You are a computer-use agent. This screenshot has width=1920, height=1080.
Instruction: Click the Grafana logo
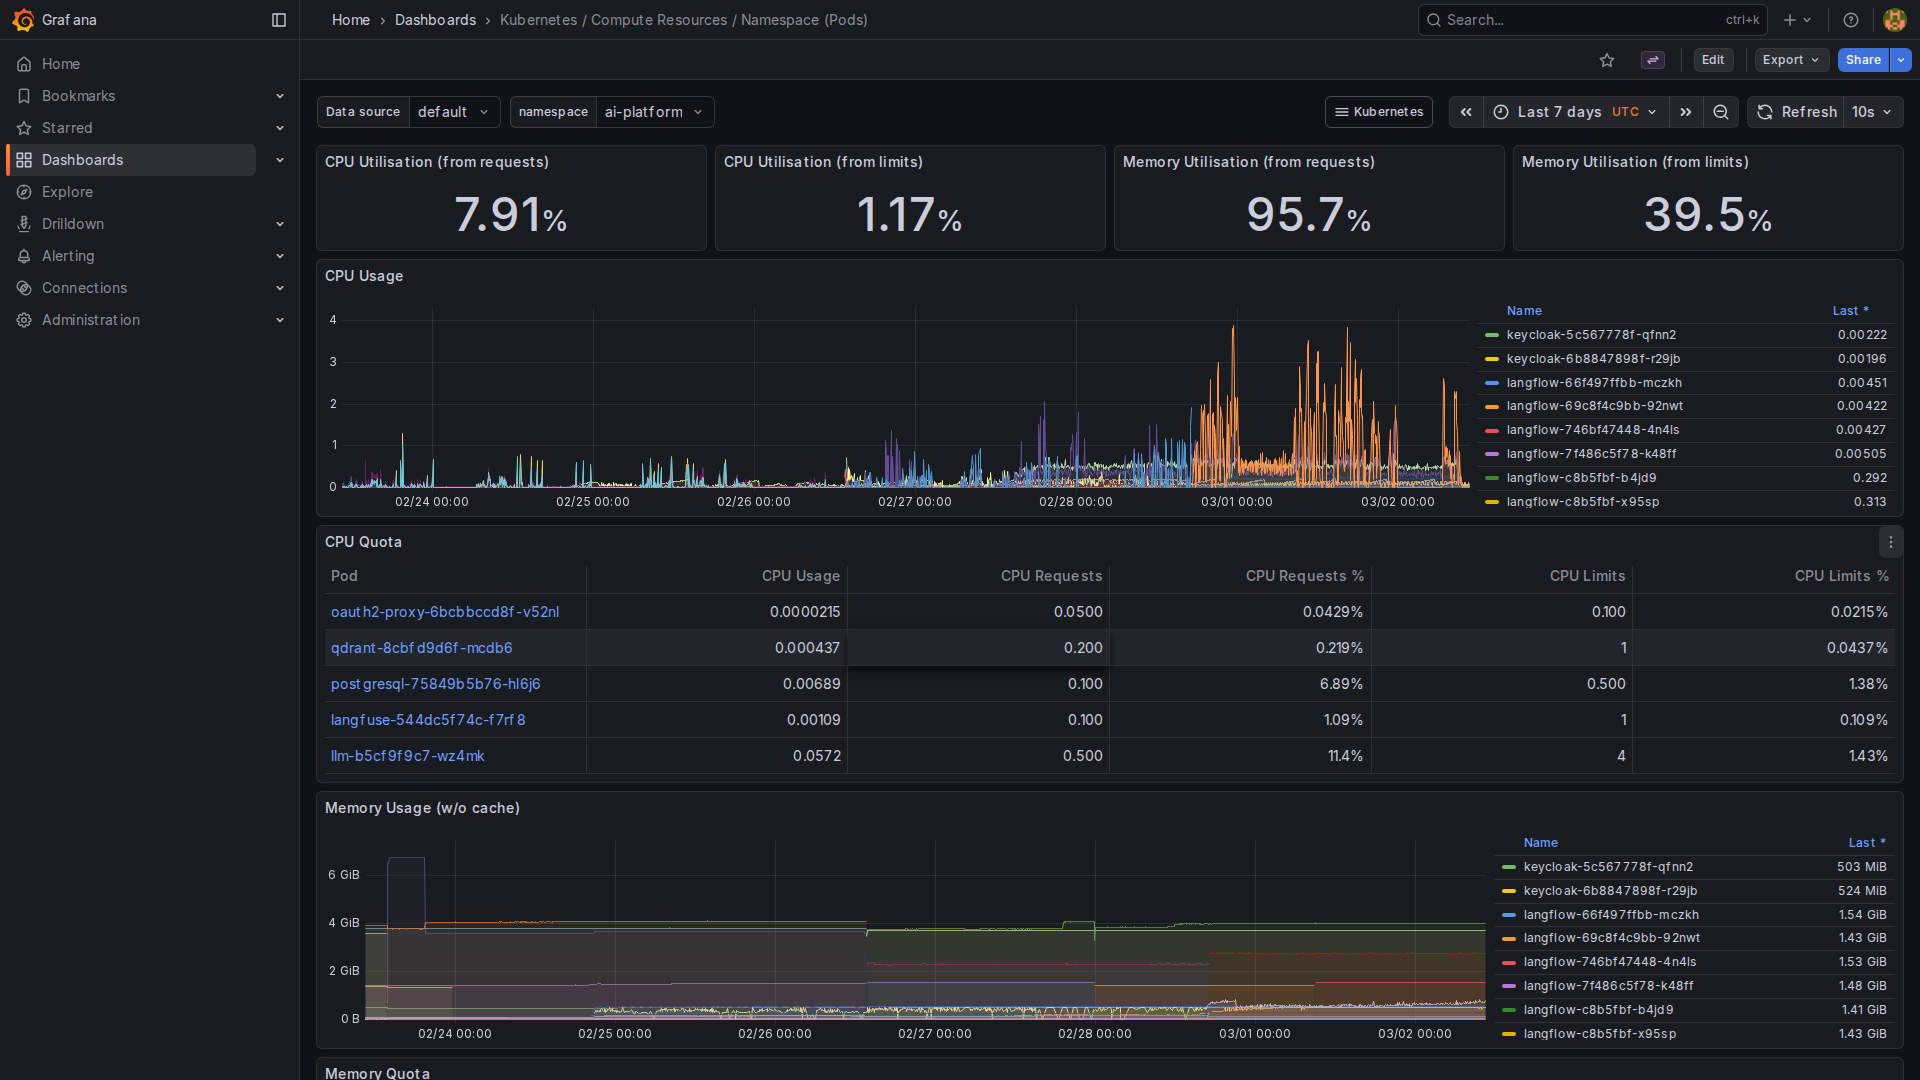click(x=23, y=20)
